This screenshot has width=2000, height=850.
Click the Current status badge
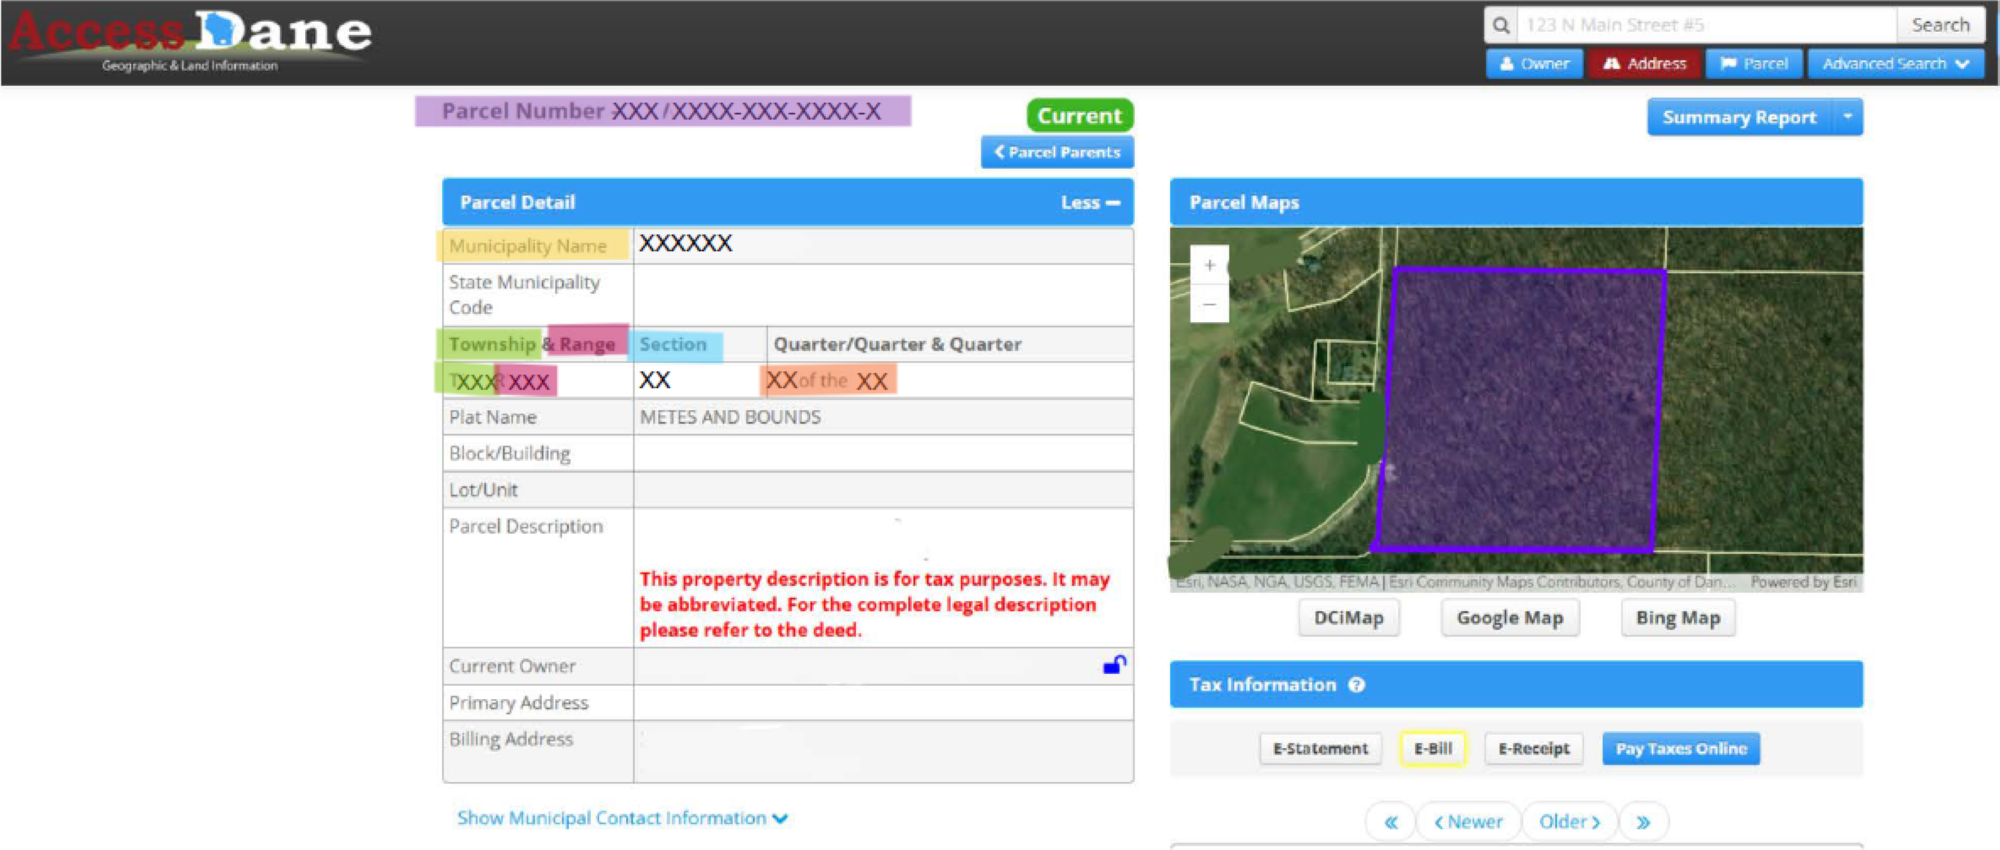(x=1079, y=116)
